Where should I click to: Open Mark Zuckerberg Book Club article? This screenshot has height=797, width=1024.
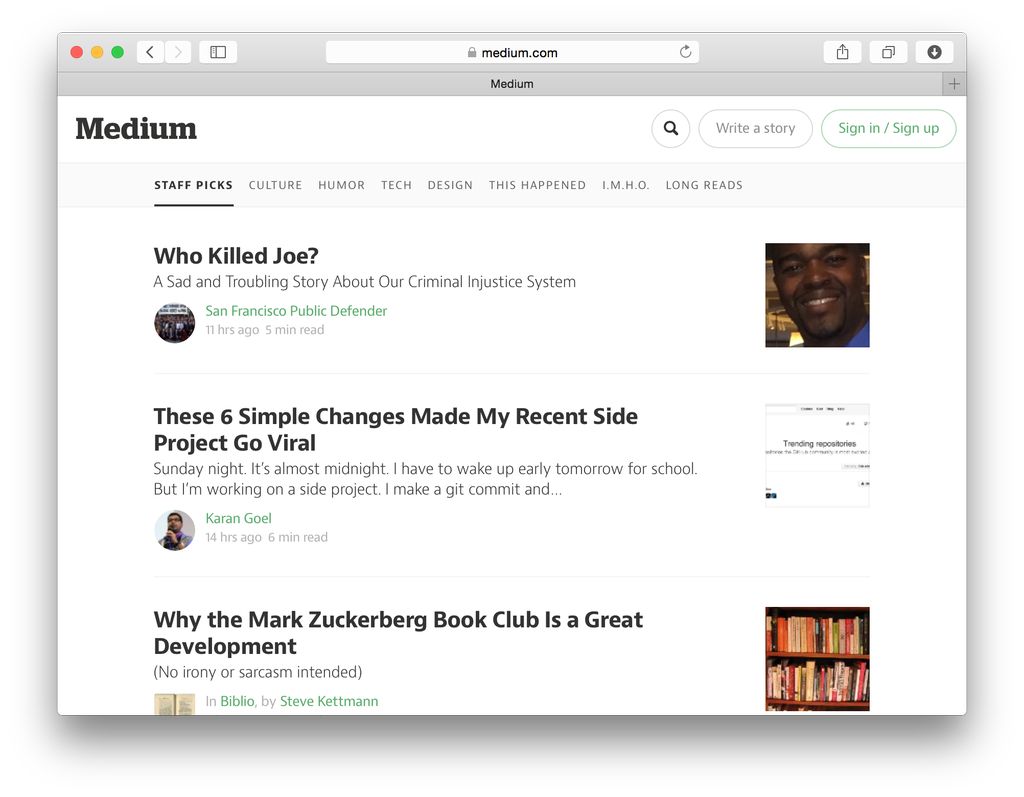pos(398,633)
